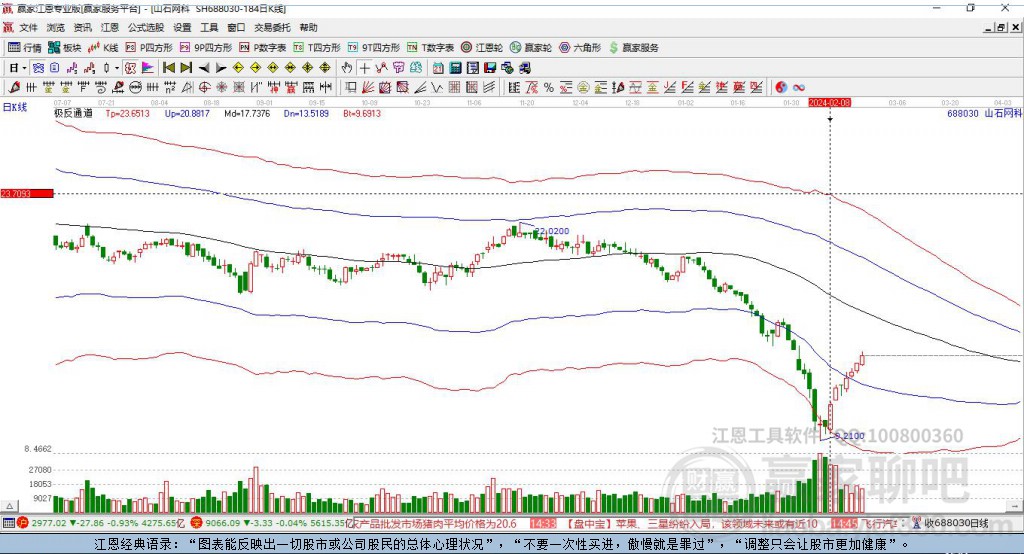Open the 9P四方形 tool
1024x554 pixels.
click(206, 48)
